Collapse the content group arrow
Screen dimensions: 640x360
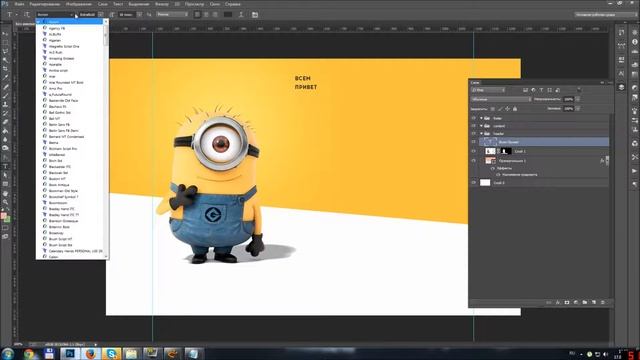[481, 126]
